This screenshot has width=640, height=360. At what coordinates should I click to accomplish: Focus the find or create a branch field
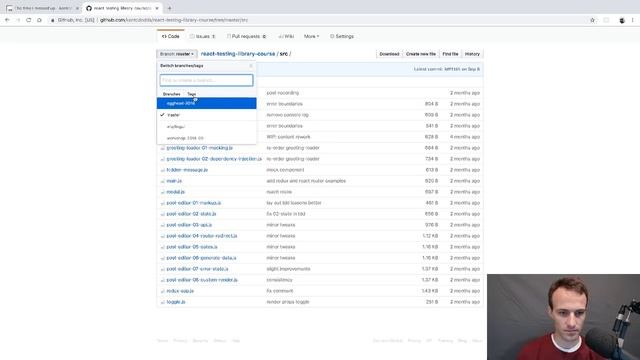[207, 80]
